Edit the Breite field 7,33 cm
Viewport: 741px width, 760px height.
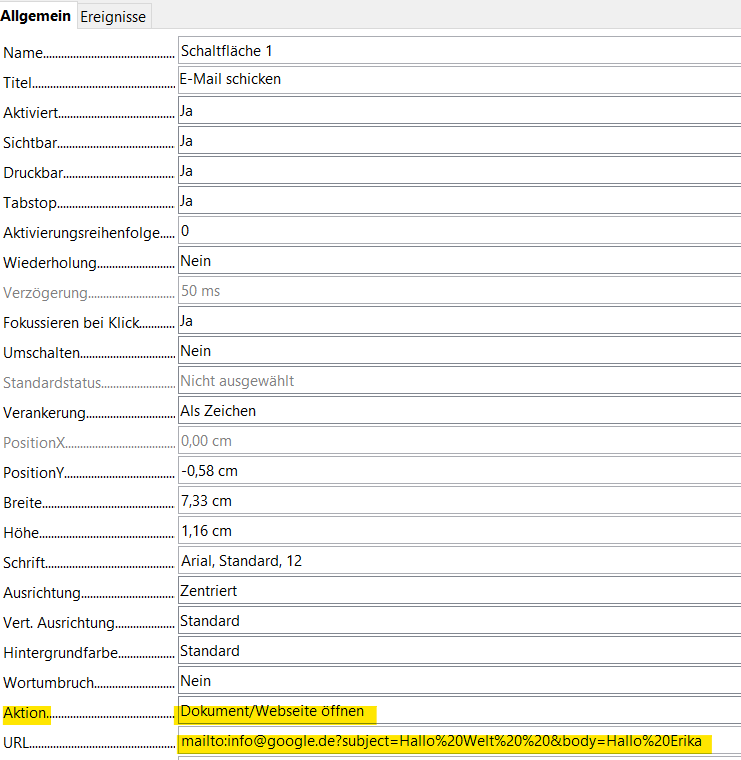click(x=458, y=501)
